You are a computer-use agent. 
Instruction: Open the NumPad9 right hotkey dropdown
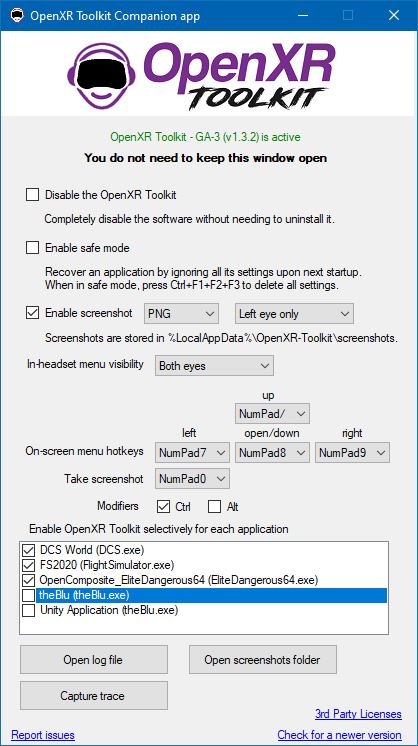point(352,453)
